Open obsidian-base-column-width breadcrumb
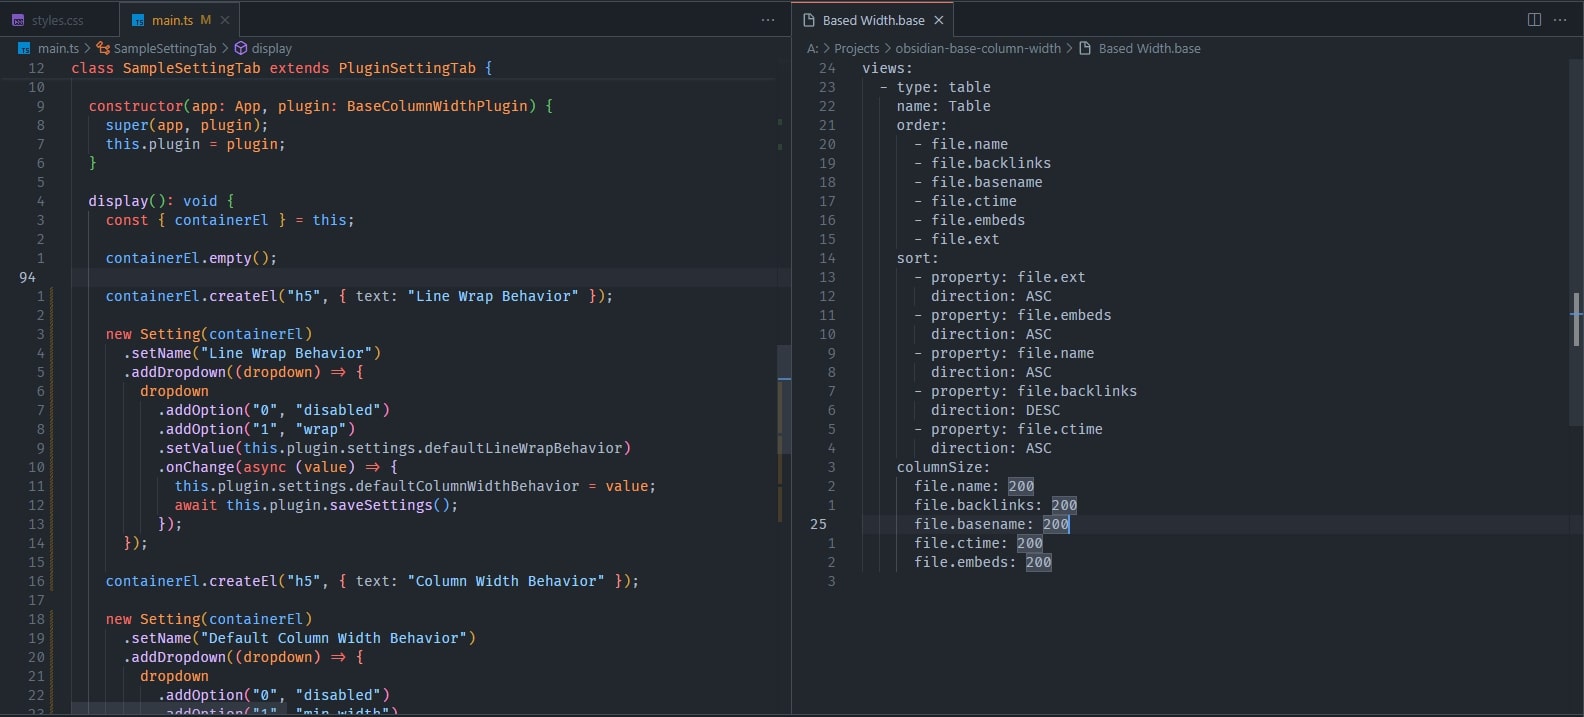The width and height of the screenshot is (1584, 717). tap(978, 48)
